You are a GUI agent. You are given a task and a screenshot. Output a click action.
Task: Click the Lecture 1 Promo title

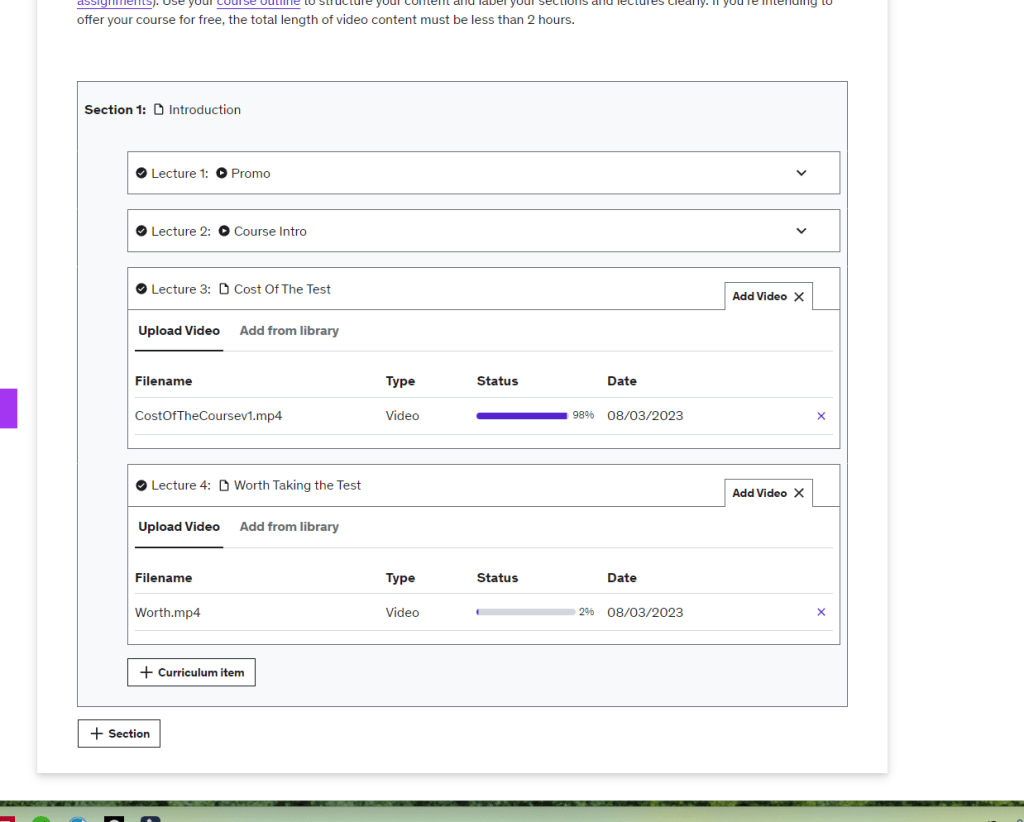pyautogui.click(x=251, y=173)
